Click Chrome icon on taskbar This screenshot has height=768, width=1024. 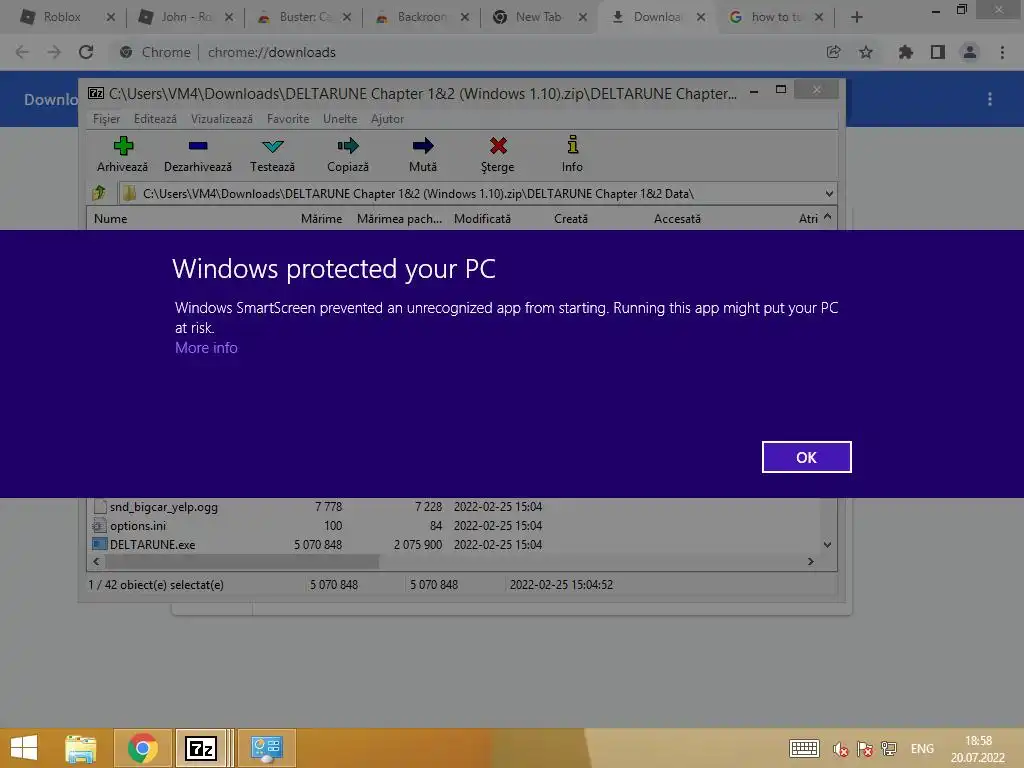pos(142,748)
